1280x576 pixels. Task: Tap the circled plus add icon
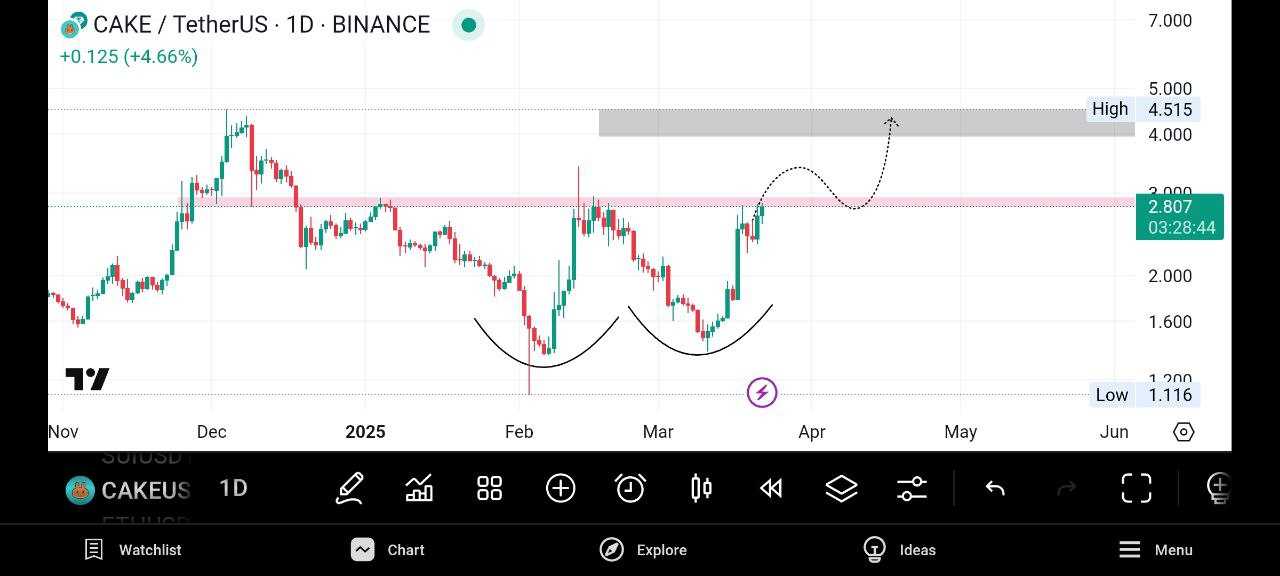click(560, 488)
